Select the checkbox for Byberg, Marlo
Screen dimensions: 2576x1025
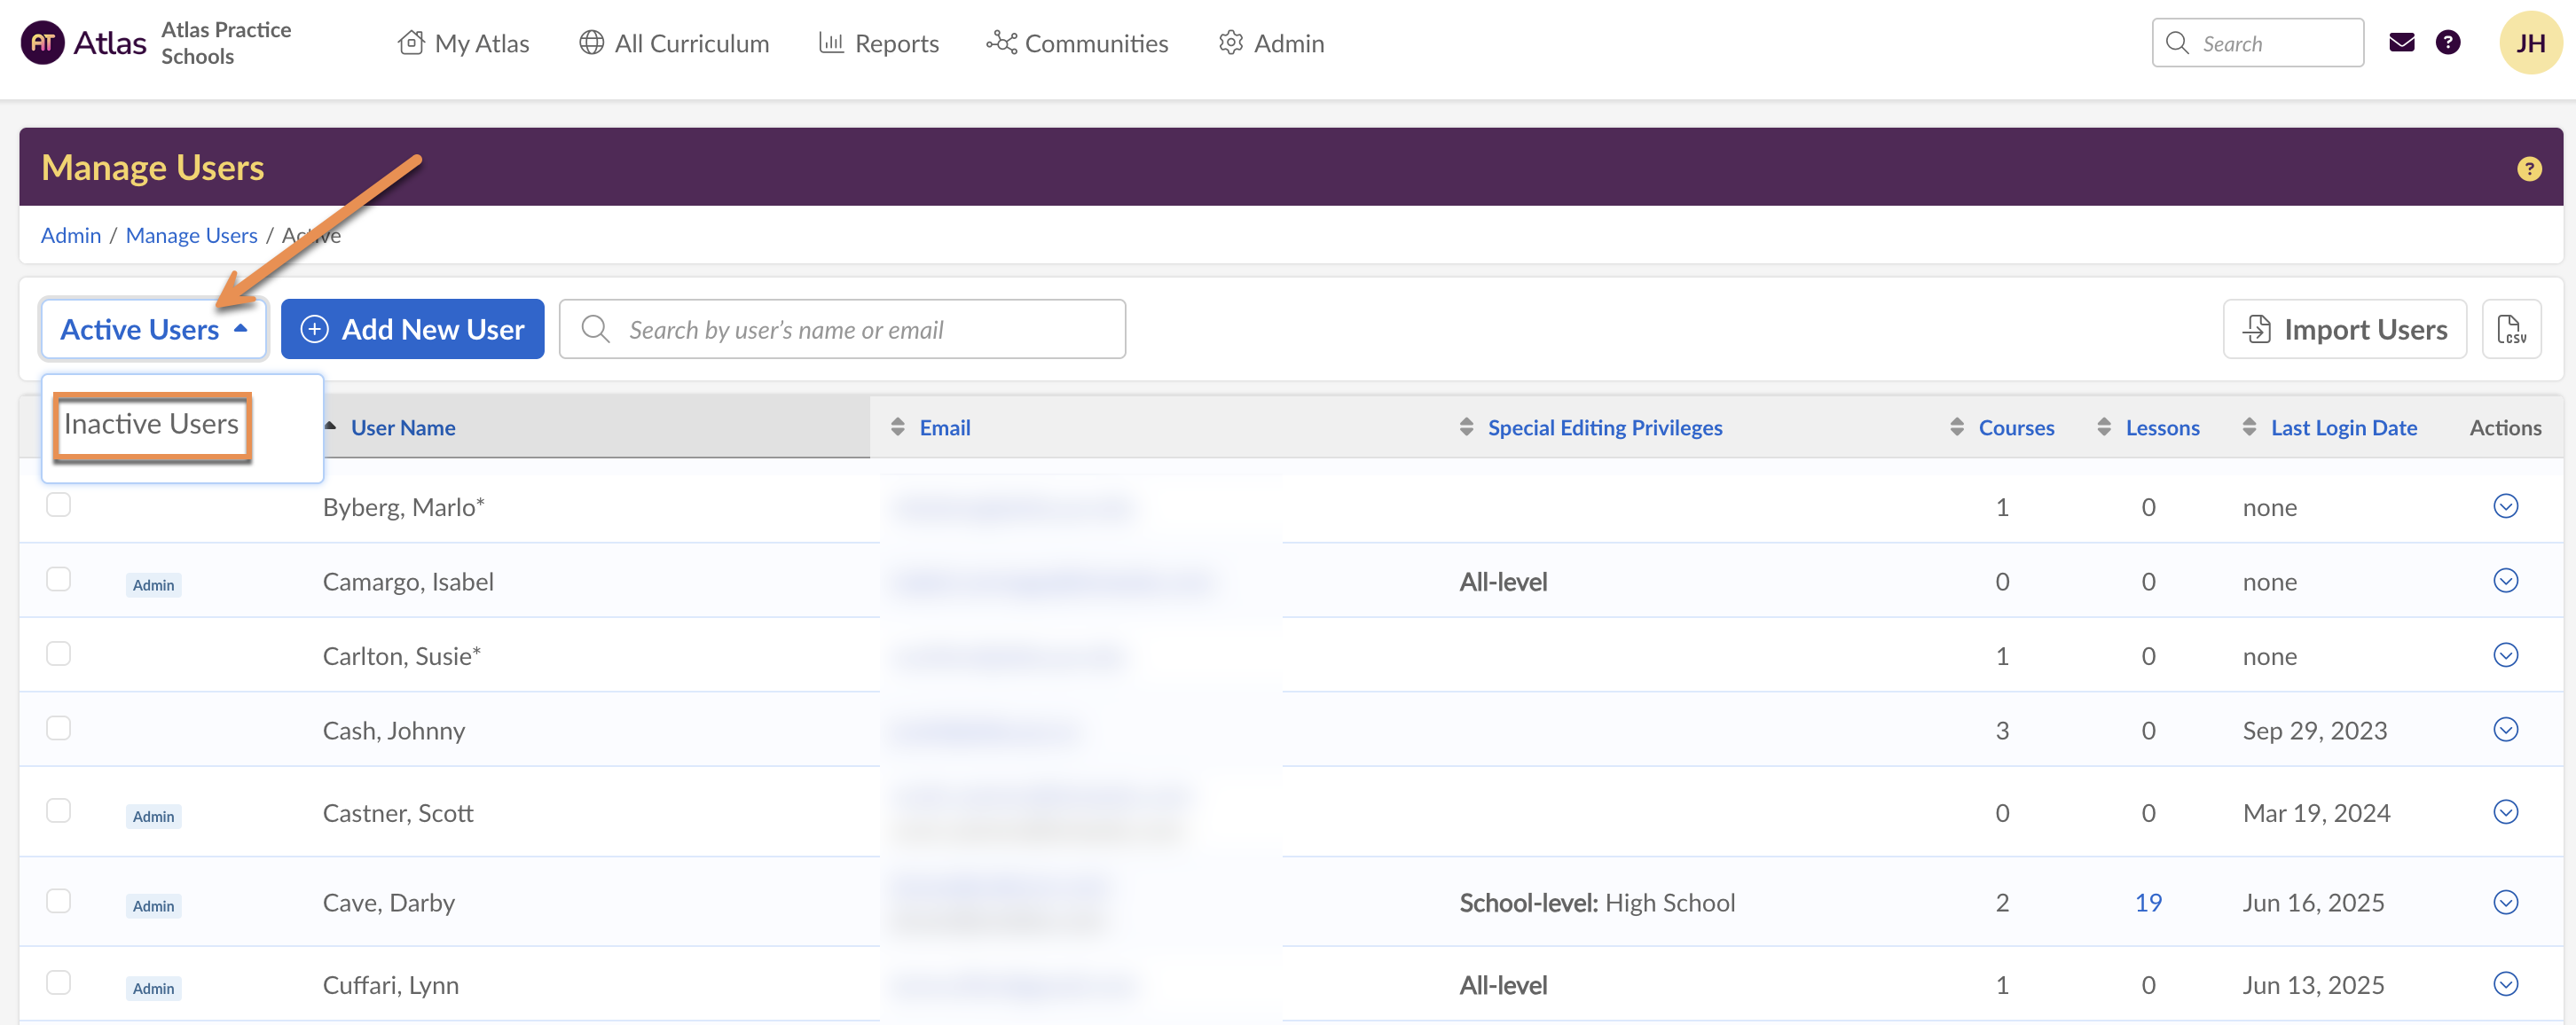click(59, 505)
